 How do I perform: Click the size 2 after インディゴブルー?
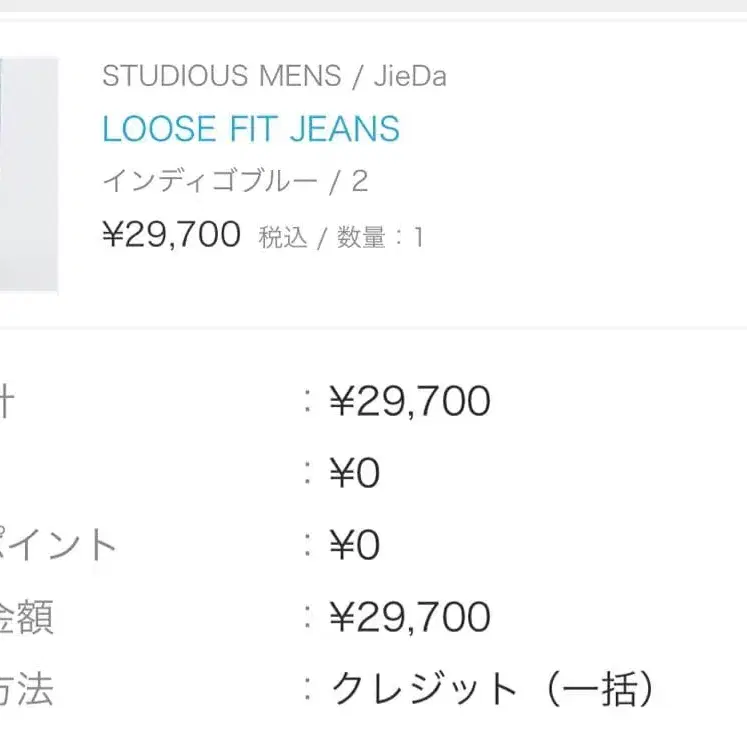click(360, 182)
